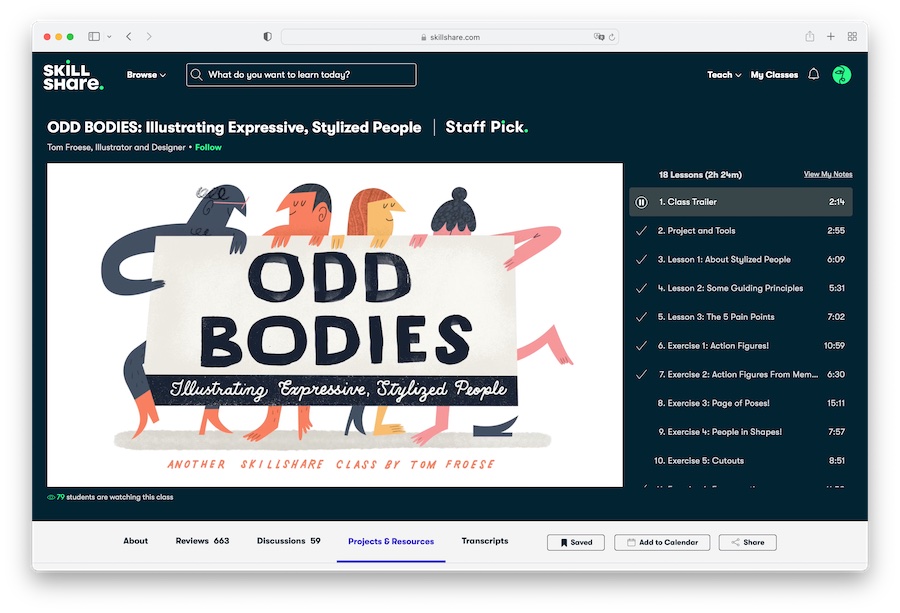900x613 pixels.
Task: Toggle the Safari sidebar icon
Action: (94, 37)
